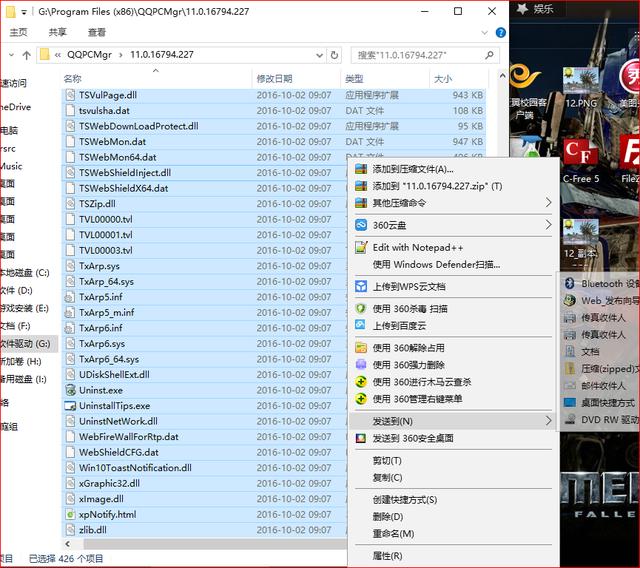Open the recent locations dropdown arrow
The image size is (640, 568).
point(11,55)
